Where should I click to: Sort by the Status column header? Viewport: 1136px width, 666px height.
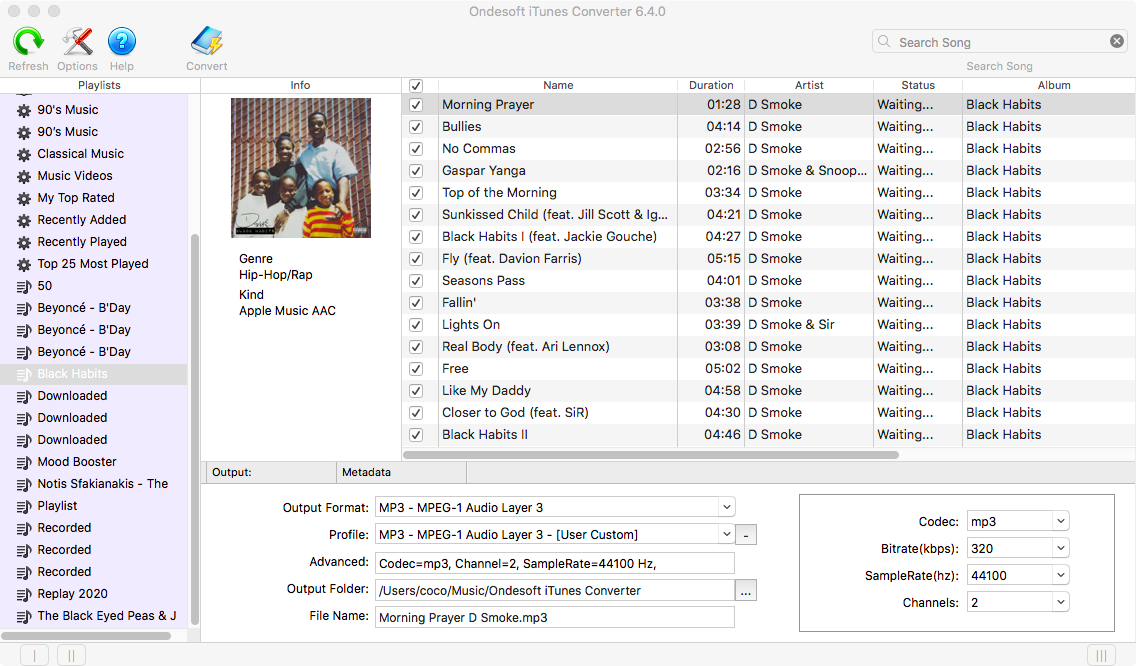[918, 85]
